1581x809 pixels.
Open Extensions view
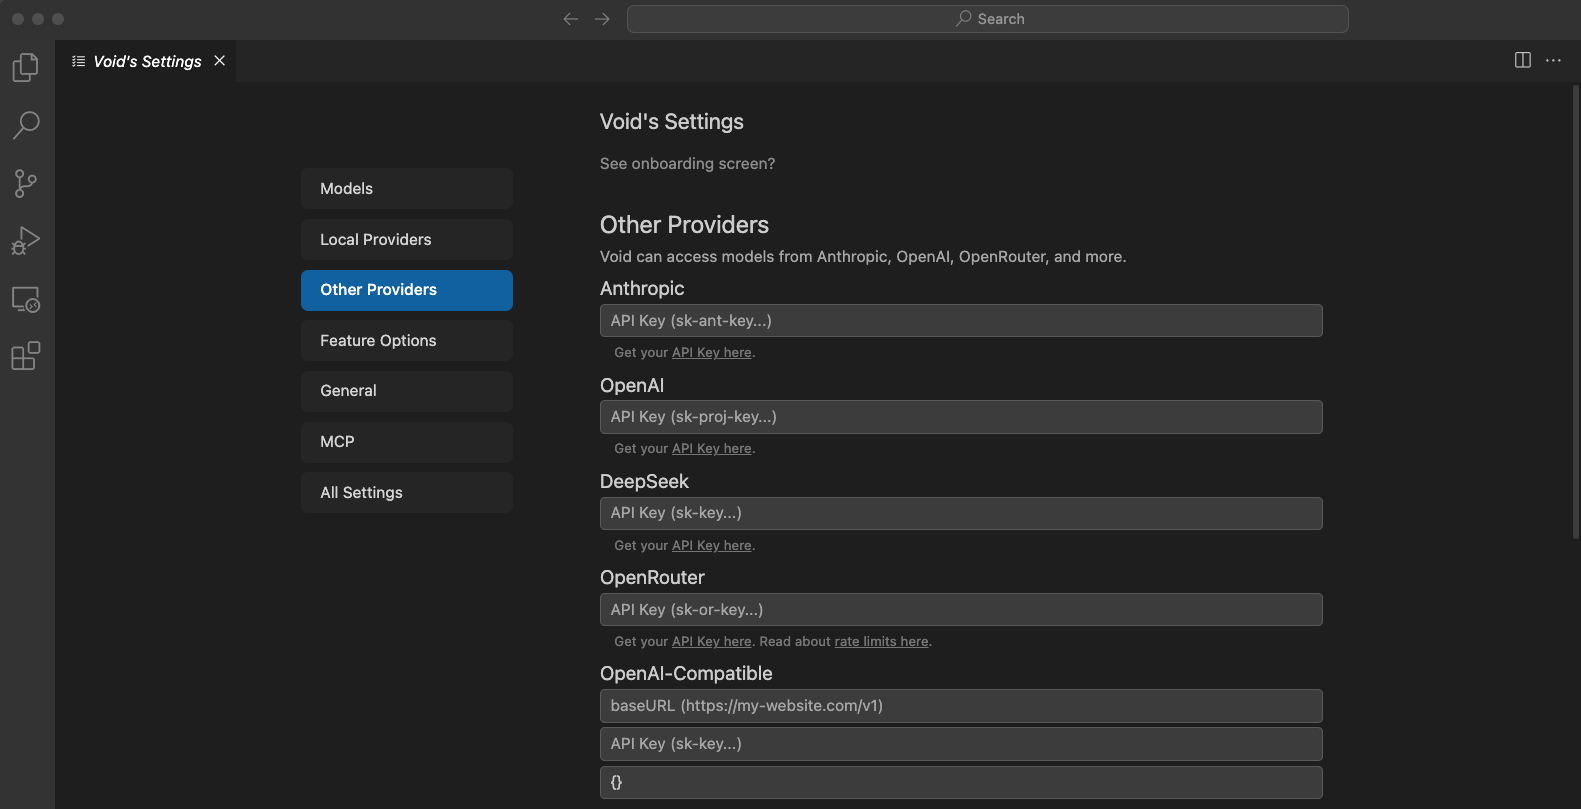26,356
